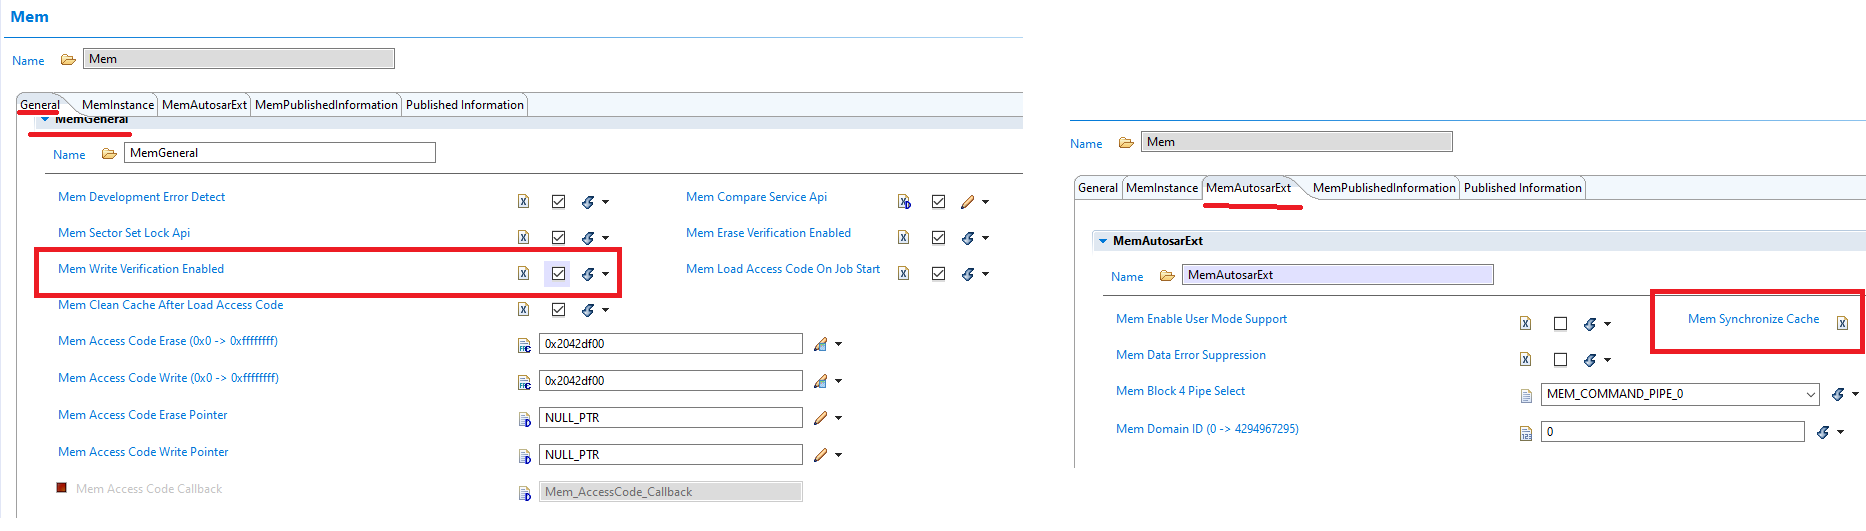Open MemPublishedInformation tab in right panel
1866x531 pixels.
coord(1383,188)
